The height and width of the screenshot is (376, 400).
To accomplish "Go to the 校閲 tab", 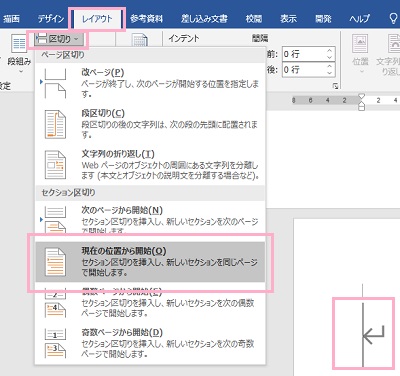I will tap(254, 19).
